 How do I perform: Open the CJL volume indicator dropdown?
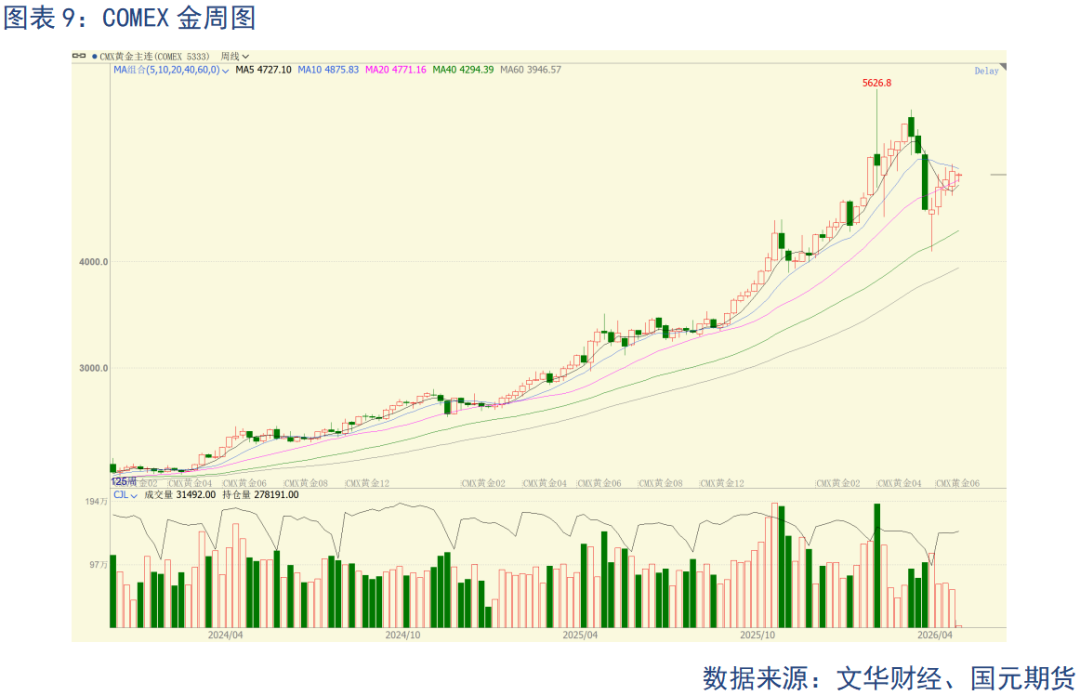point(125,494)
